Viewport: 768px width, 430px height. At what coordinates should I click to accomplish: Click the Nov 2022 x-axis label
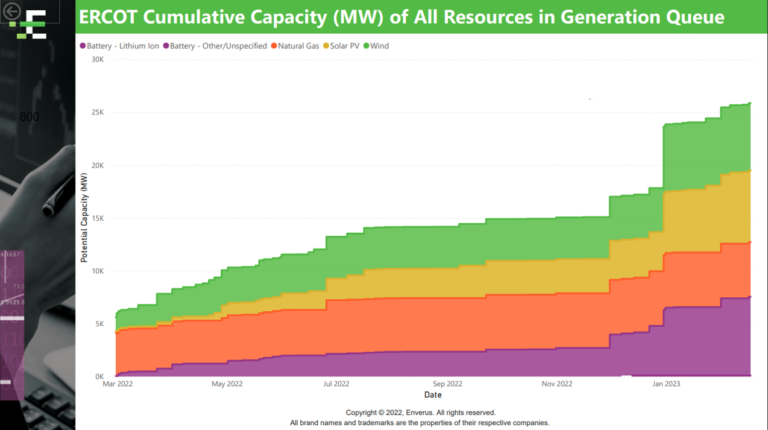point(557,384)
